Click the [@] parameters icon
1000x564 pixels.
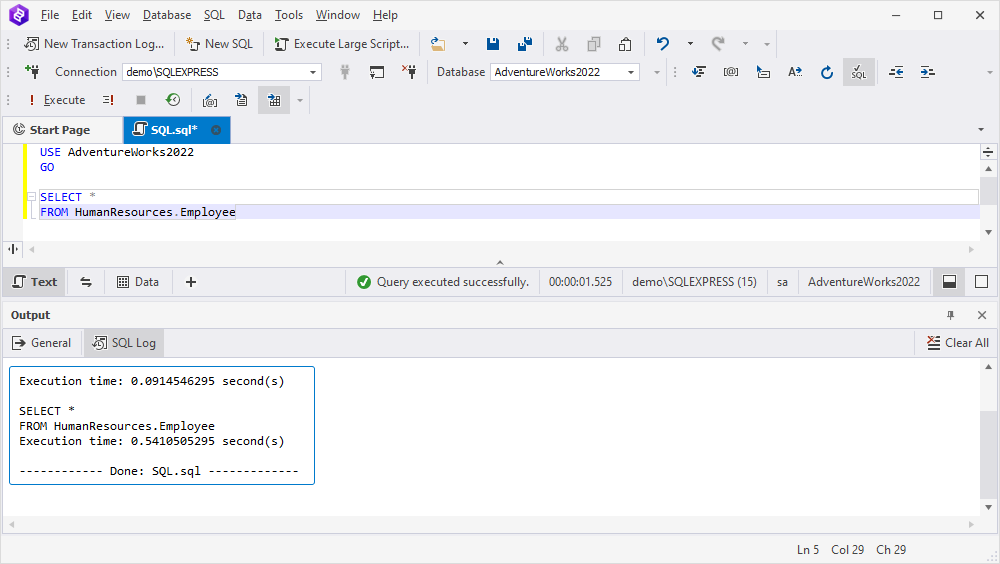[x=731, y=72]
